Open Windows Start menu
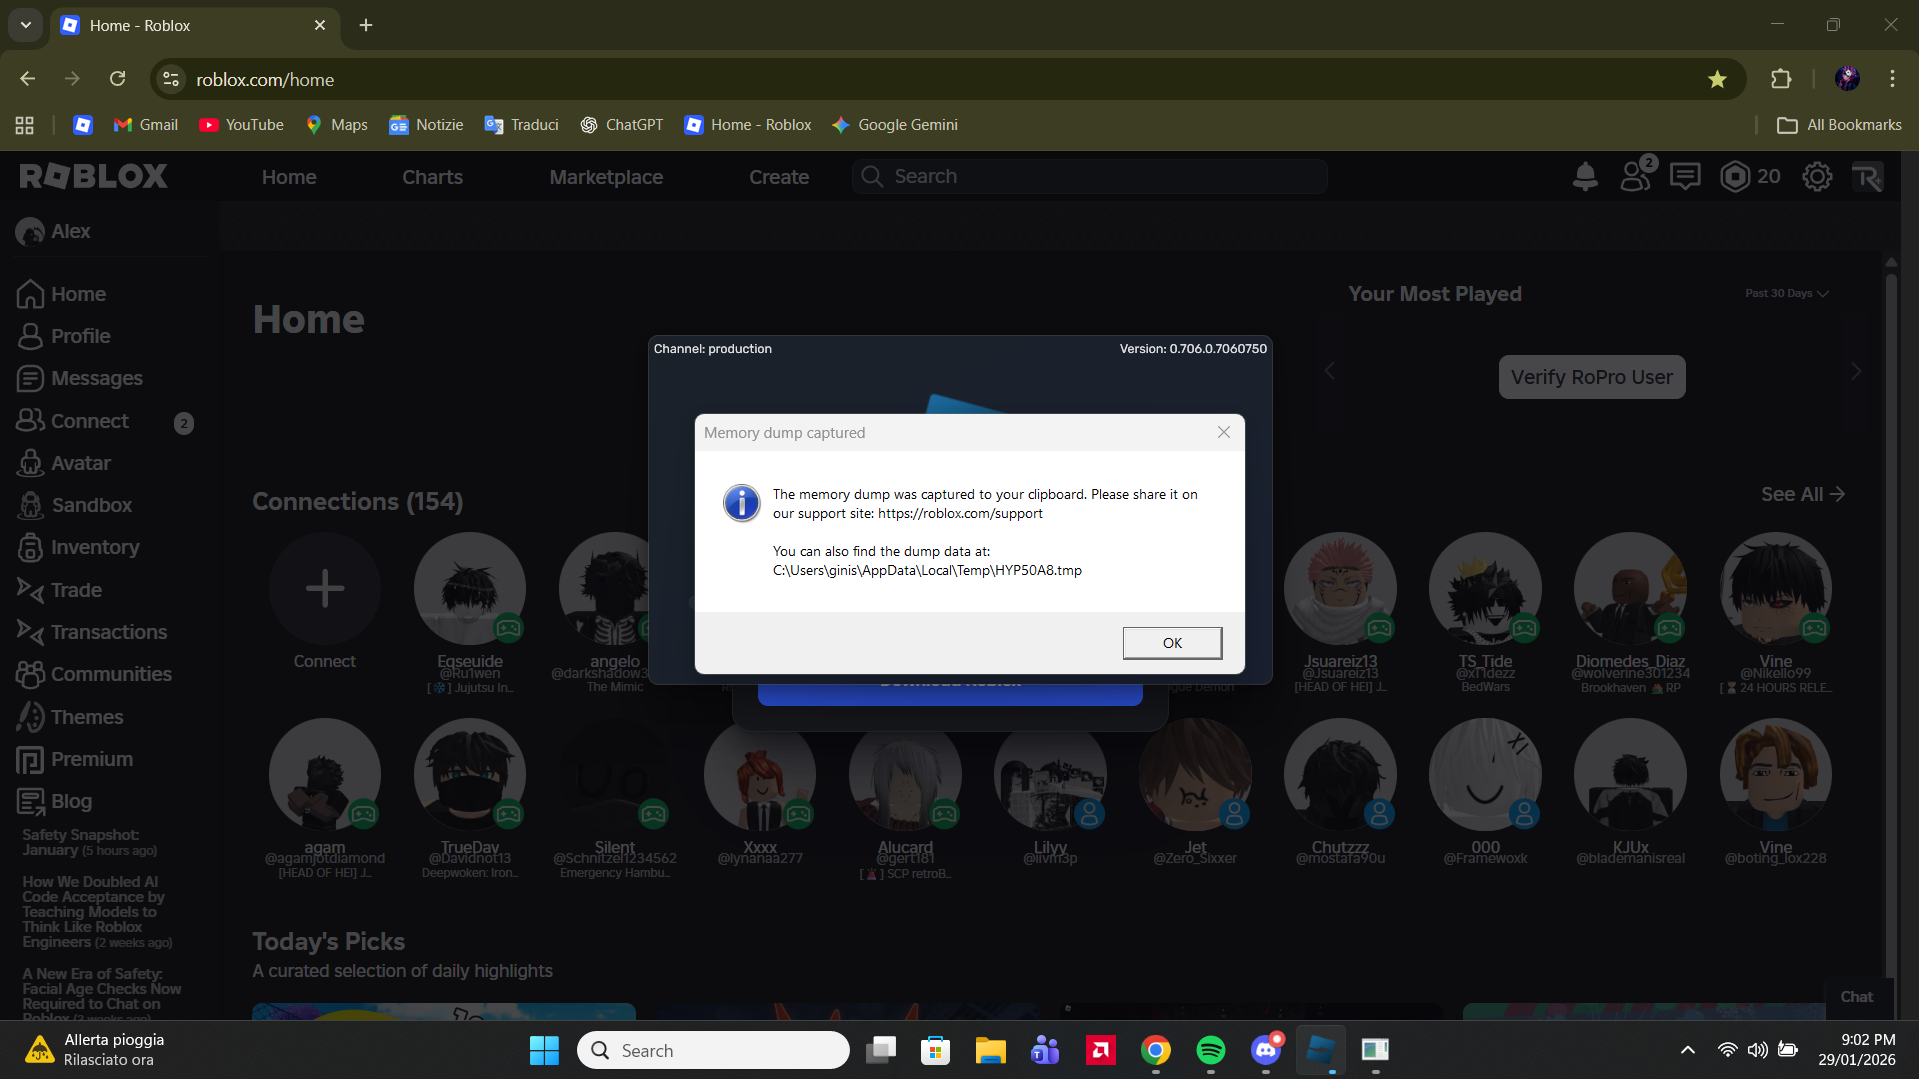Image resolution: width=1919 pixels, height=1079 pixels. (544, 1050)
